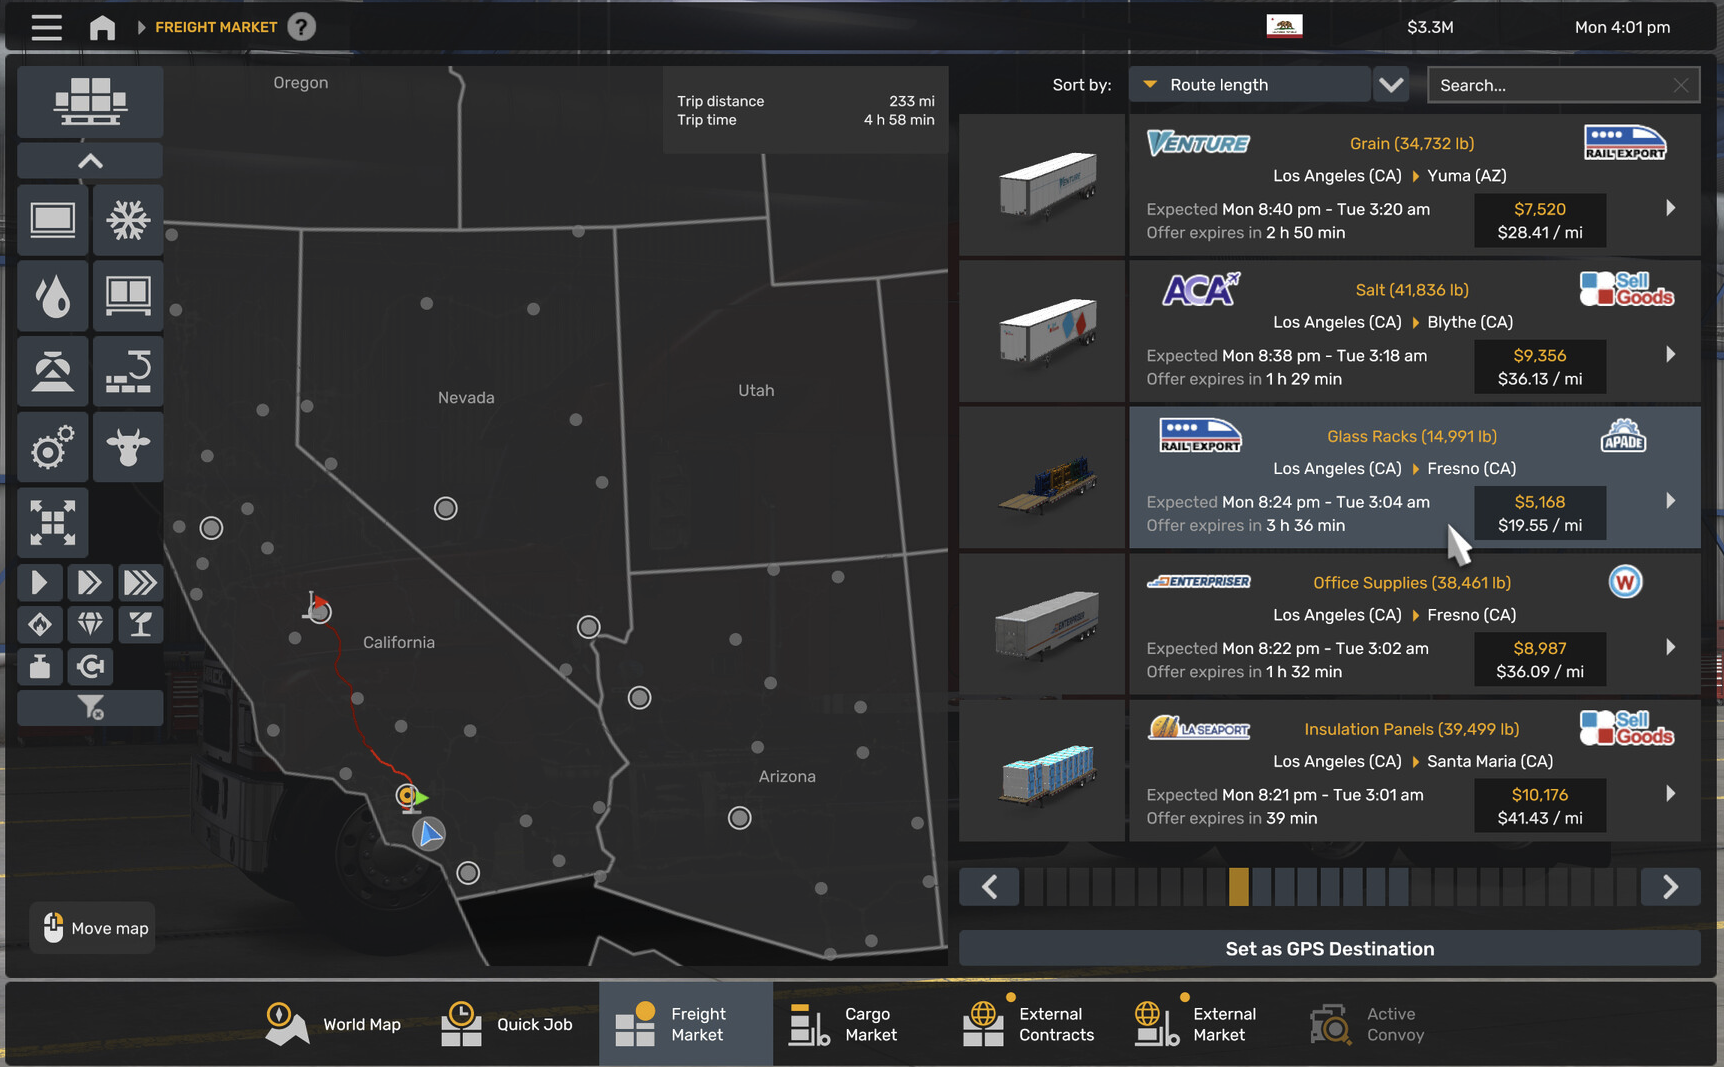Click the Set as GPS Destination button
1724x1067 pixels.
1330,948
